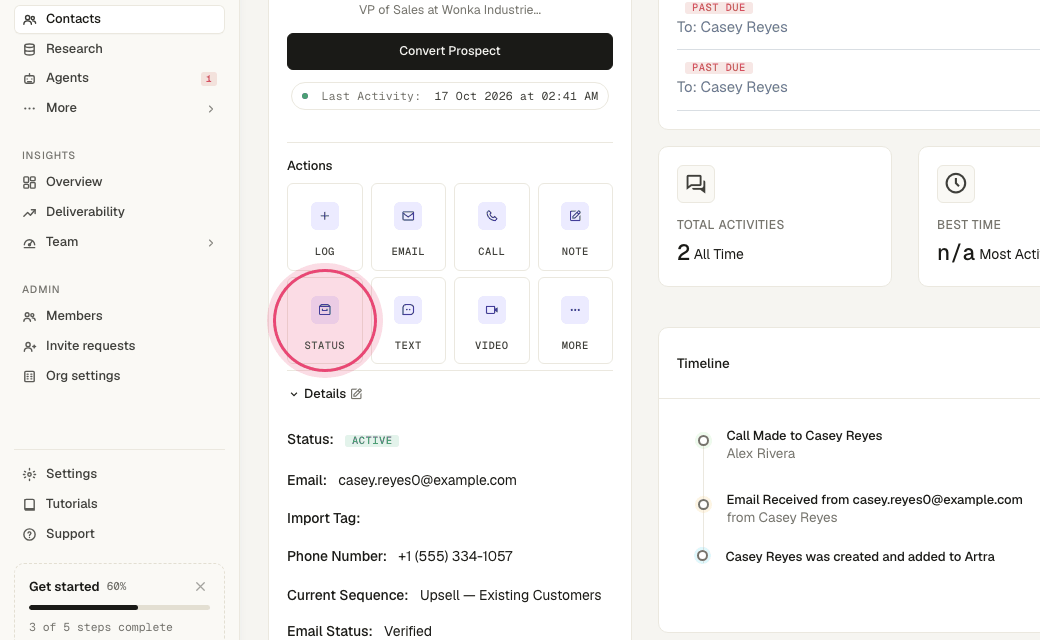Click the Agents notification badge
This screenshot has height=640, width=1040.
coord(208,79)
